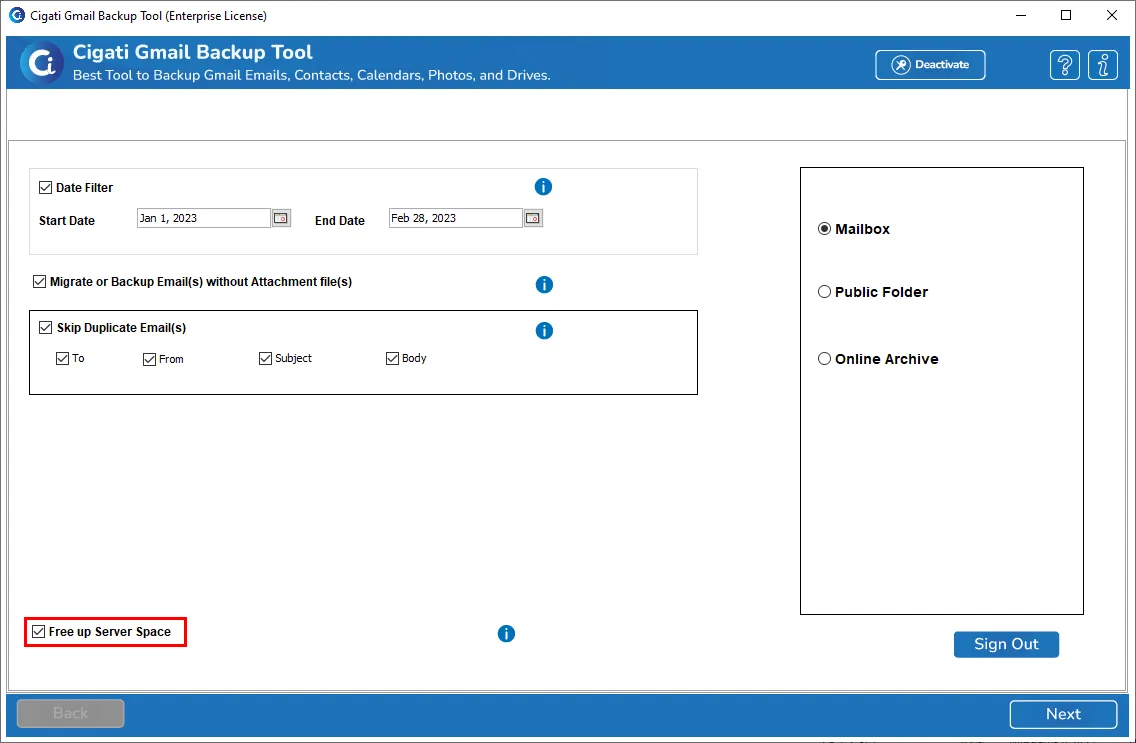This screenshot has width=1136, height=743.
Task: Open the help question mark icon
Action: (1064, 65)
